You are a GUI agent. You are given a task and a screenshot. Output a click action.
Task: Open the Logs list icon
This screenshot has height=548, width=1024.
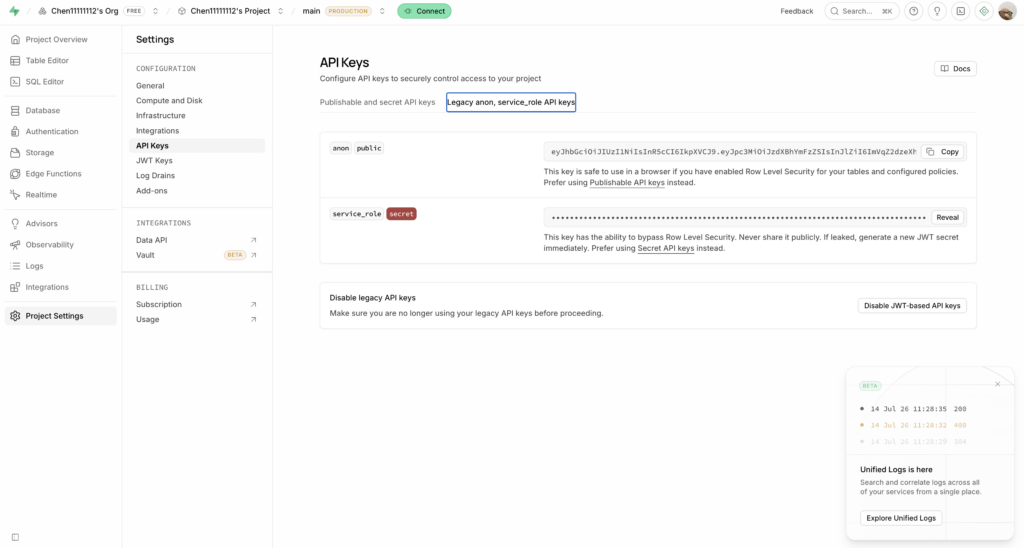coord(15,266)
